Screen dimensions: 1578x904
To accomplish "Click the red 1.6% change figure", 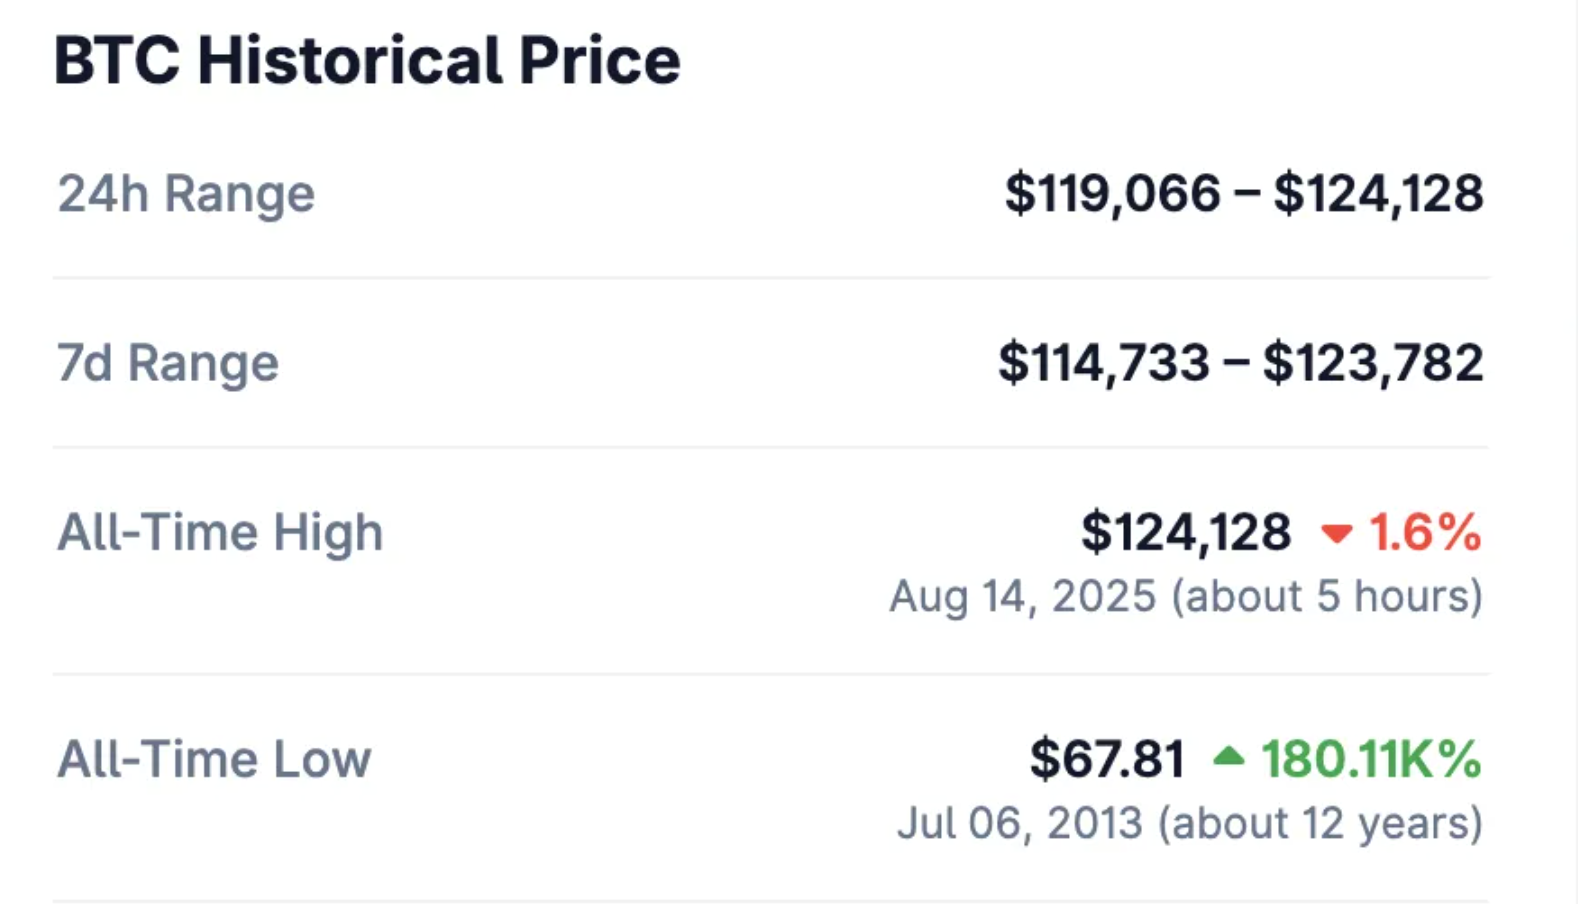I will 1425,532.
